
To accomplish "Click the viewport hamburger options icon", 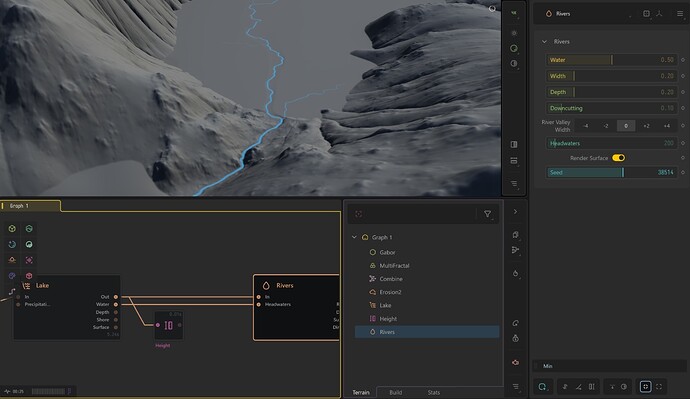I will 514,183.
